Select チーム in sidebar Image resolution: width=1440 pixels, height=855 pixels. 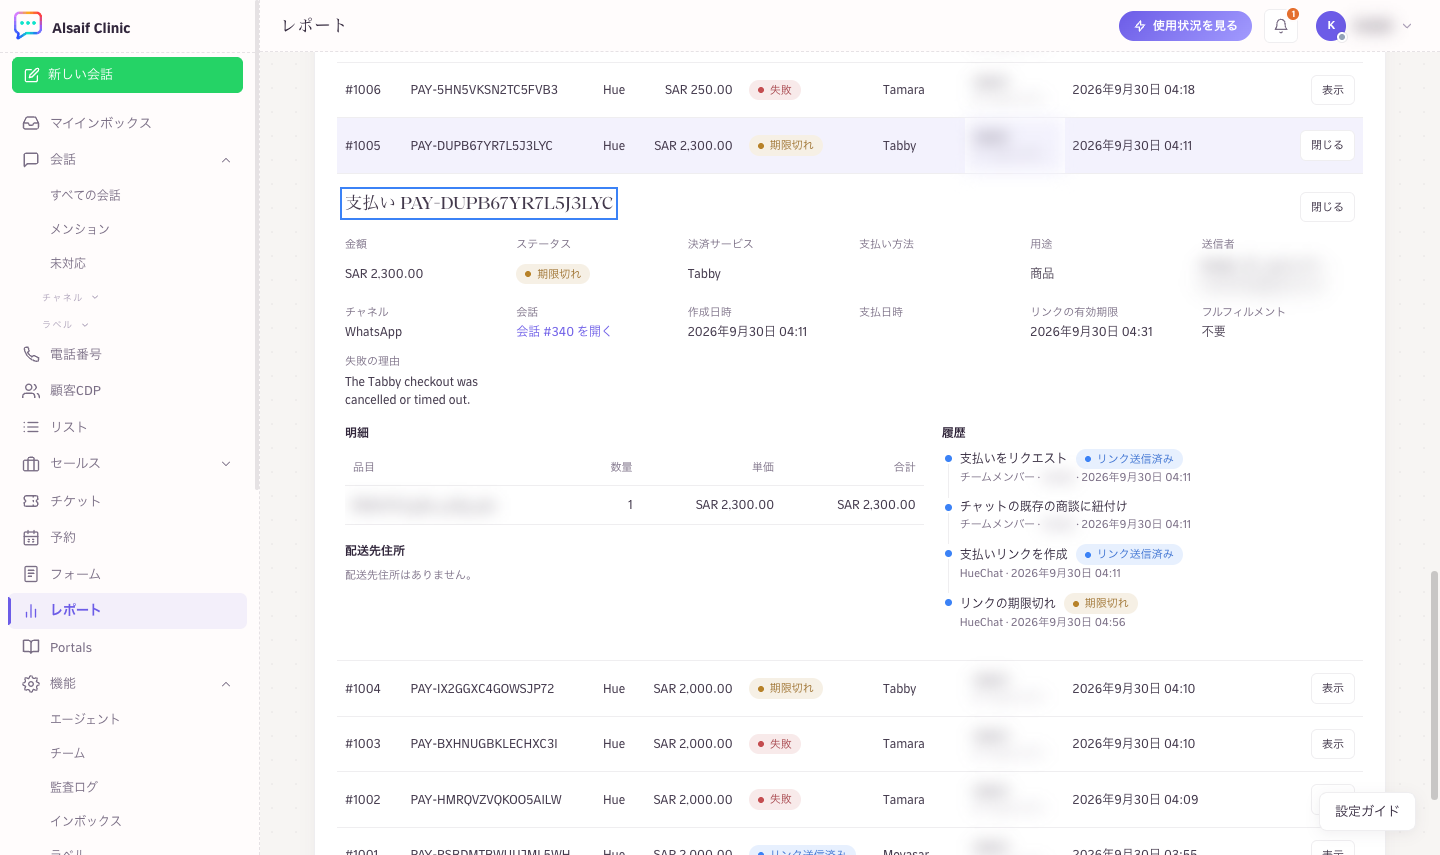click(x=68, y=753)
